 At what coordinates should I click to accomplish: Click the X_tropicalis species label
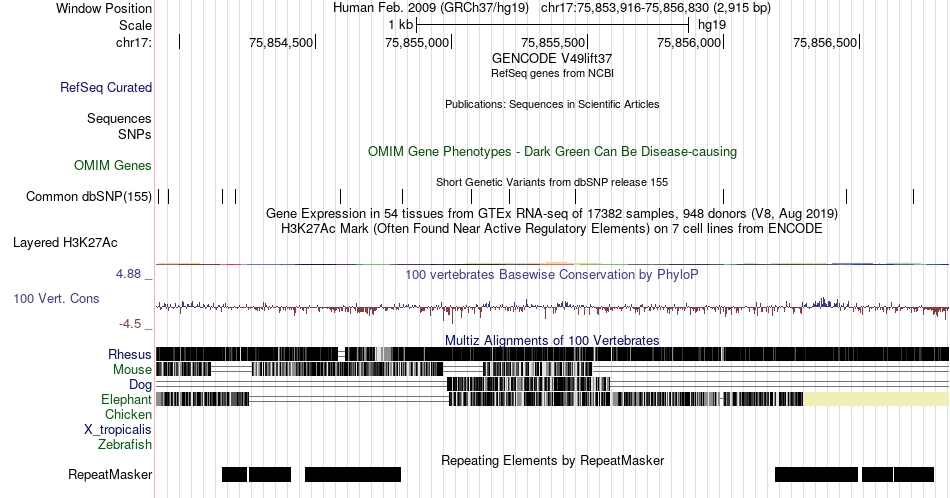click(x=118, y=430)
